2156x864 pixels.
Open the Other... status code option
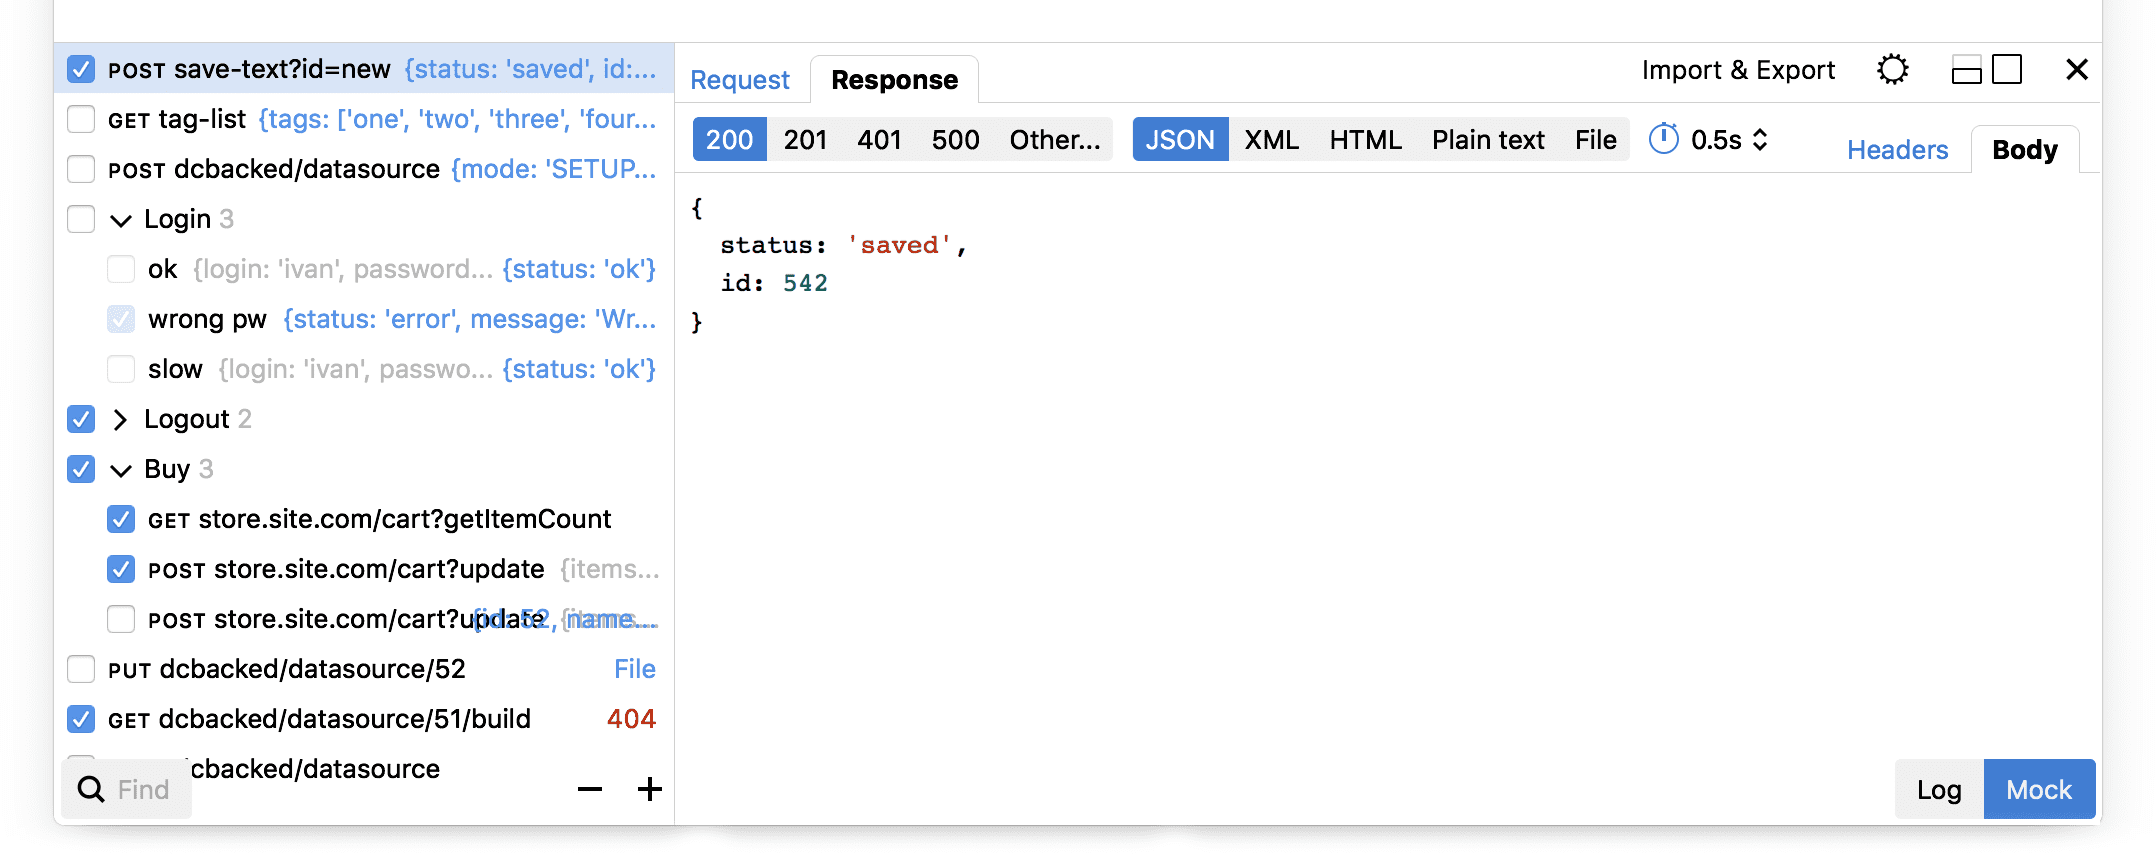point(1054,139)
